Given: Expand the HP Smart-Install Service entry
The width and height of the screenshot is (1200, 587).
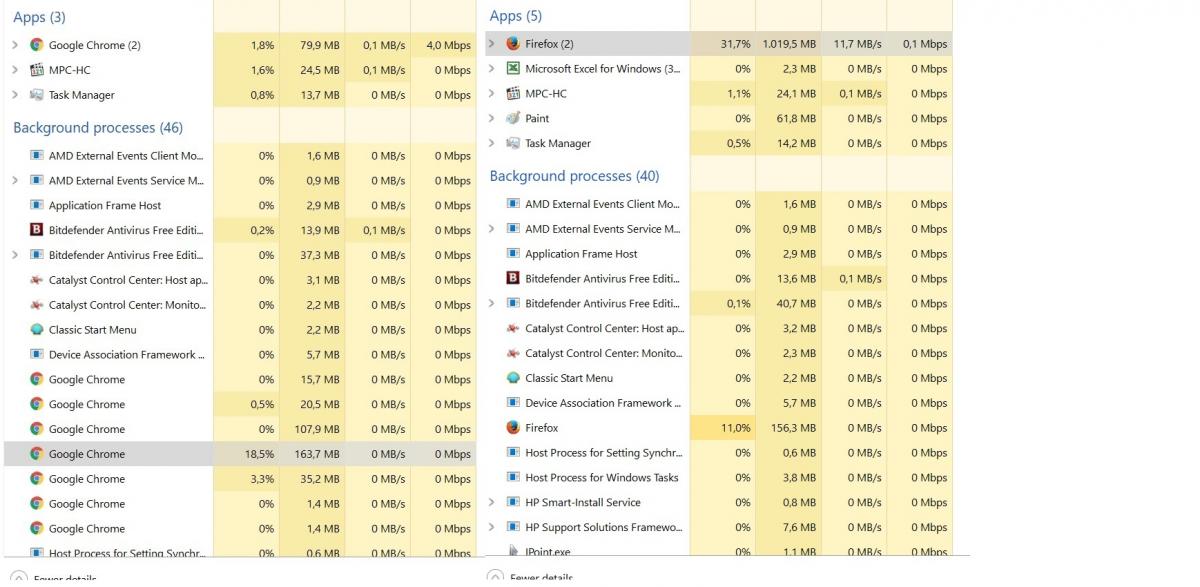Looking at the screenshot, I should [x=491, y=503].
